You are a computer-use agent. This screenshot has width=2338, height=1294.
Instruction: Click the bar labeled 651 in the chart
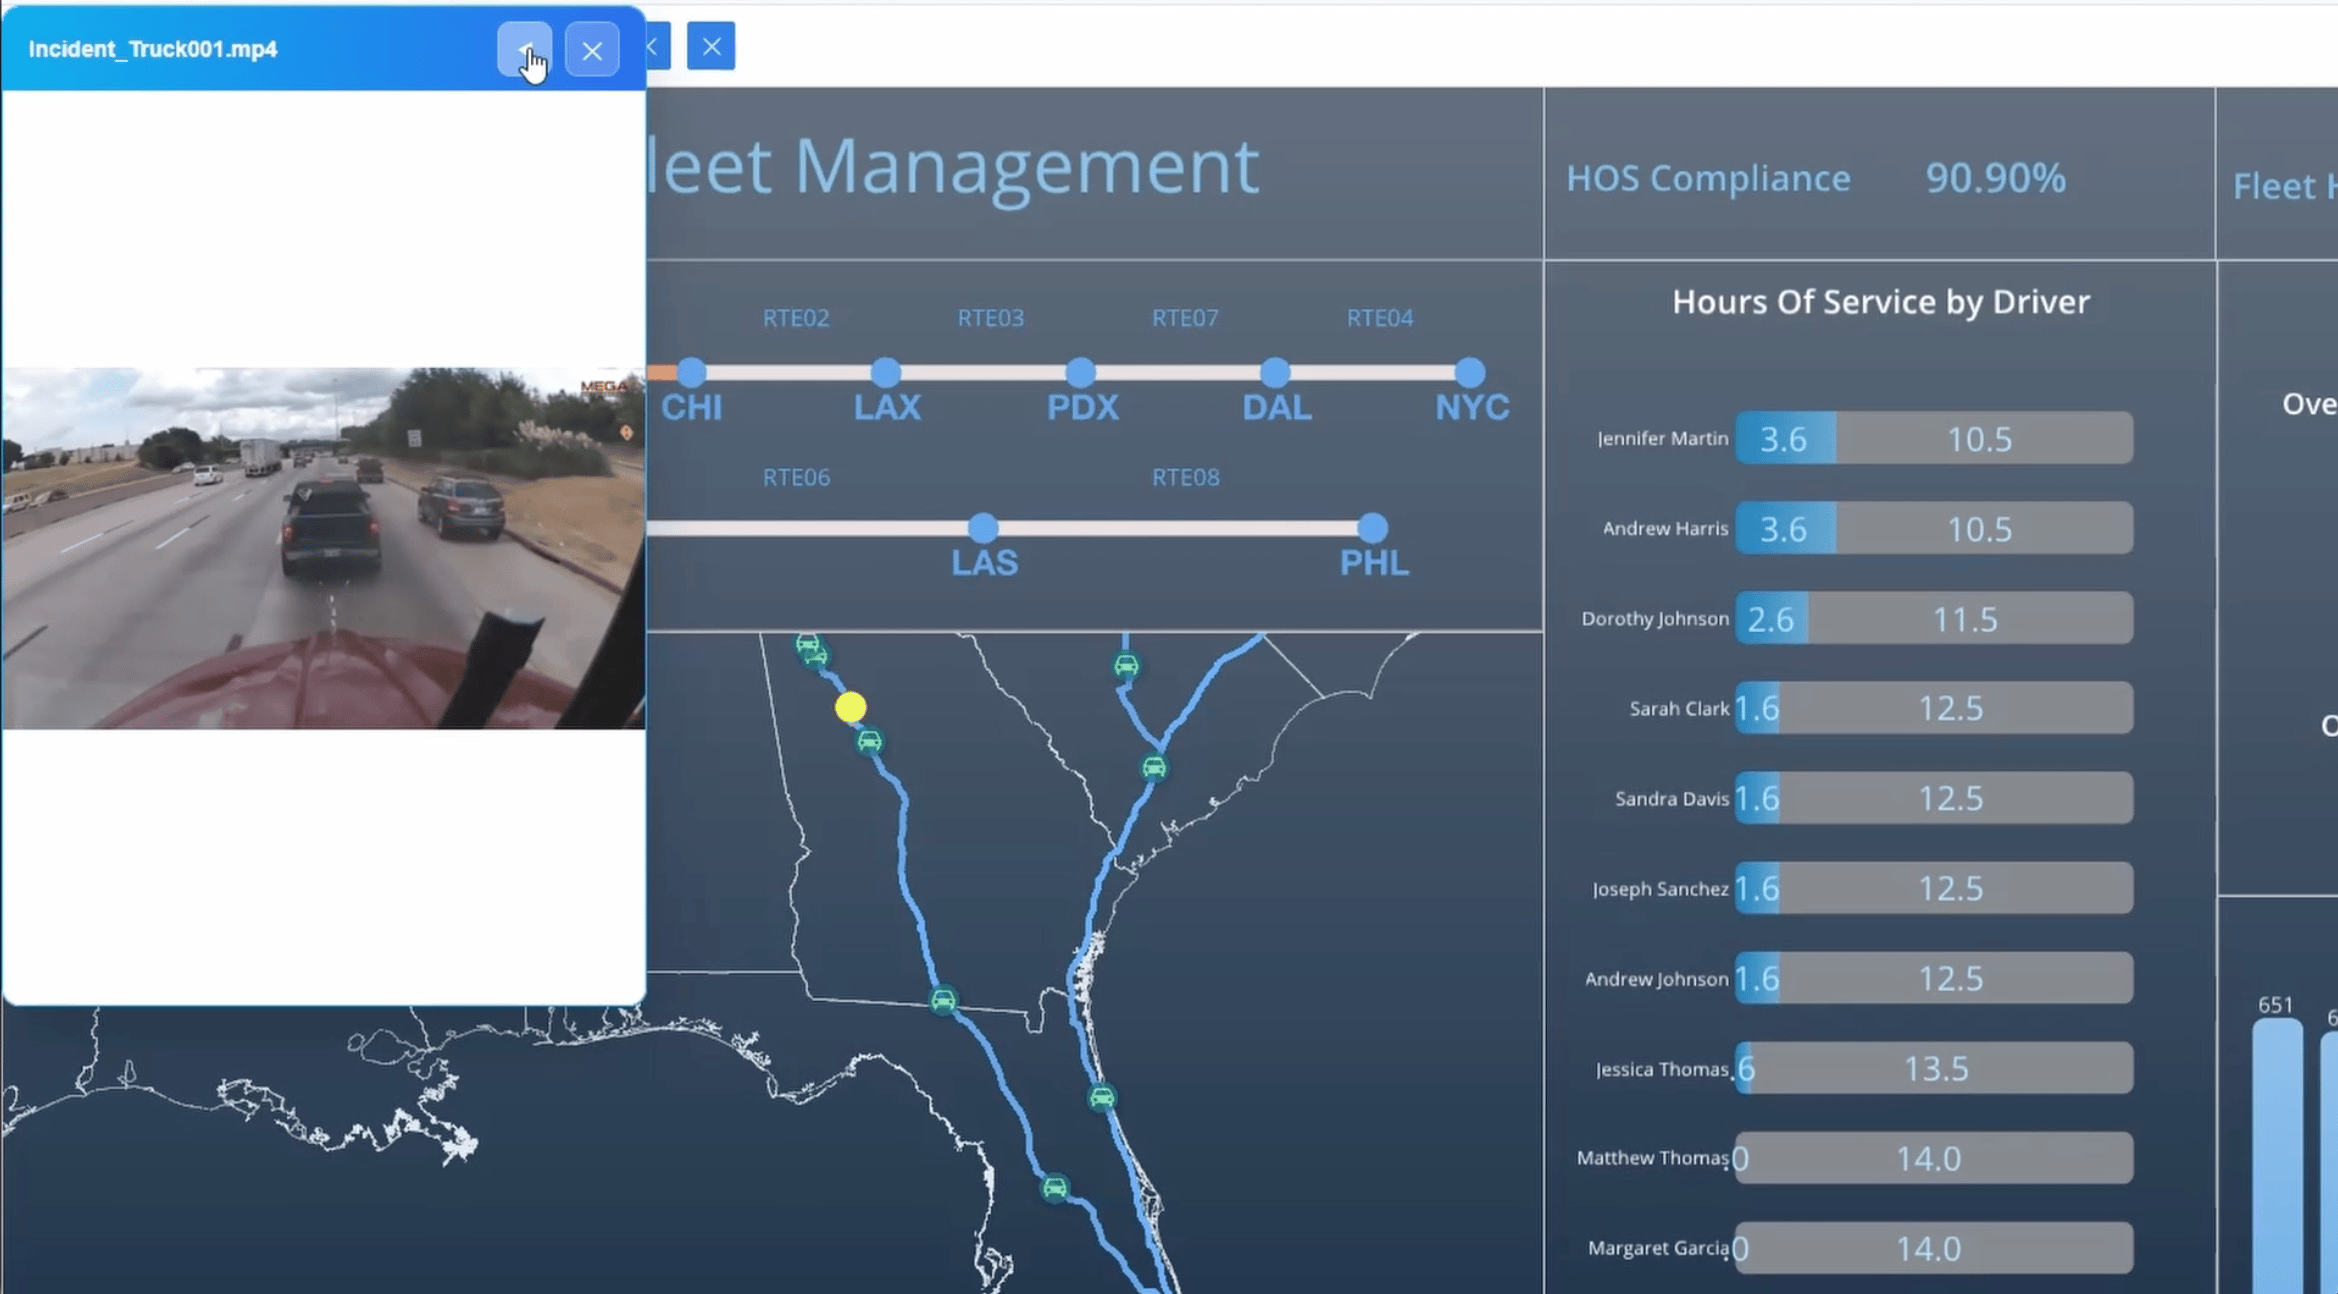(x=2276, y=1150)
